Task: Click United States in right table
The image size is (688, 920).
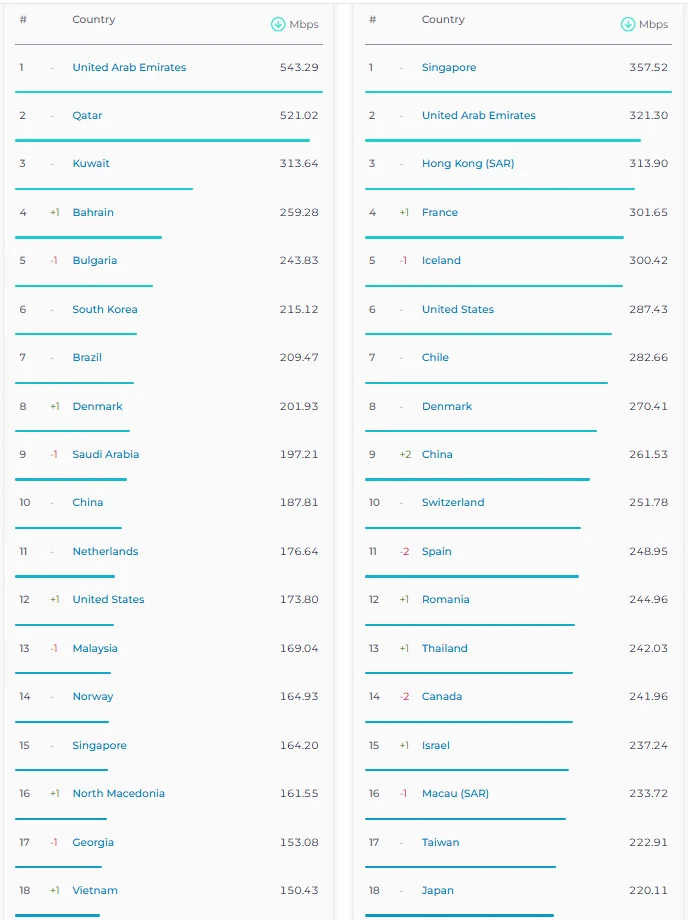Action: pos(457,309)
